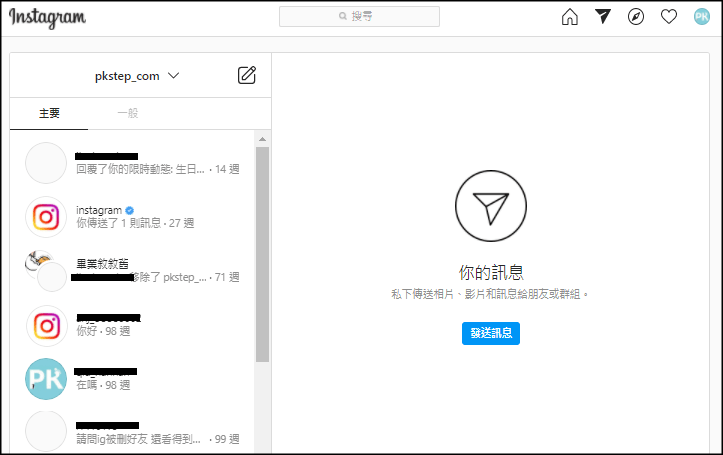Viewport: 723px width, 455px height.
Task: Open the instagram verified conversation
Action: click(132, 217)
